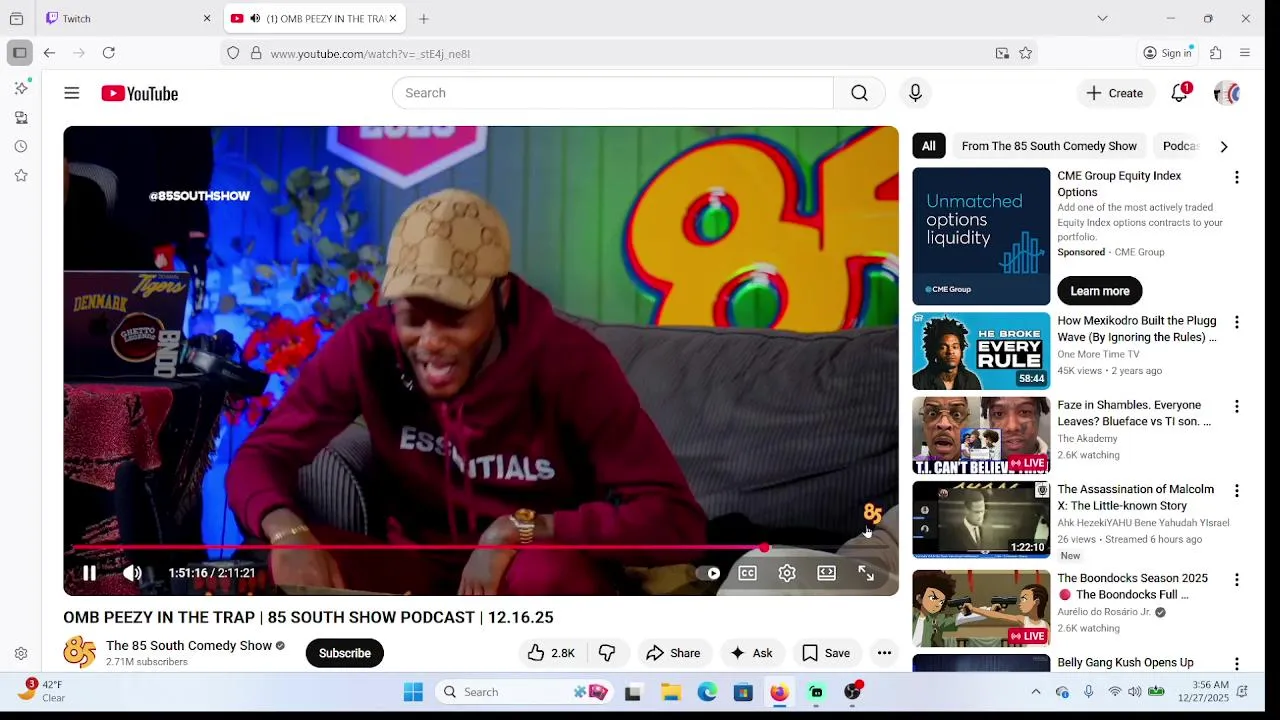Sign in to the browser account
This screenshot has width=1280, height=720.
pyautogui.click(x=1167, y=53)
